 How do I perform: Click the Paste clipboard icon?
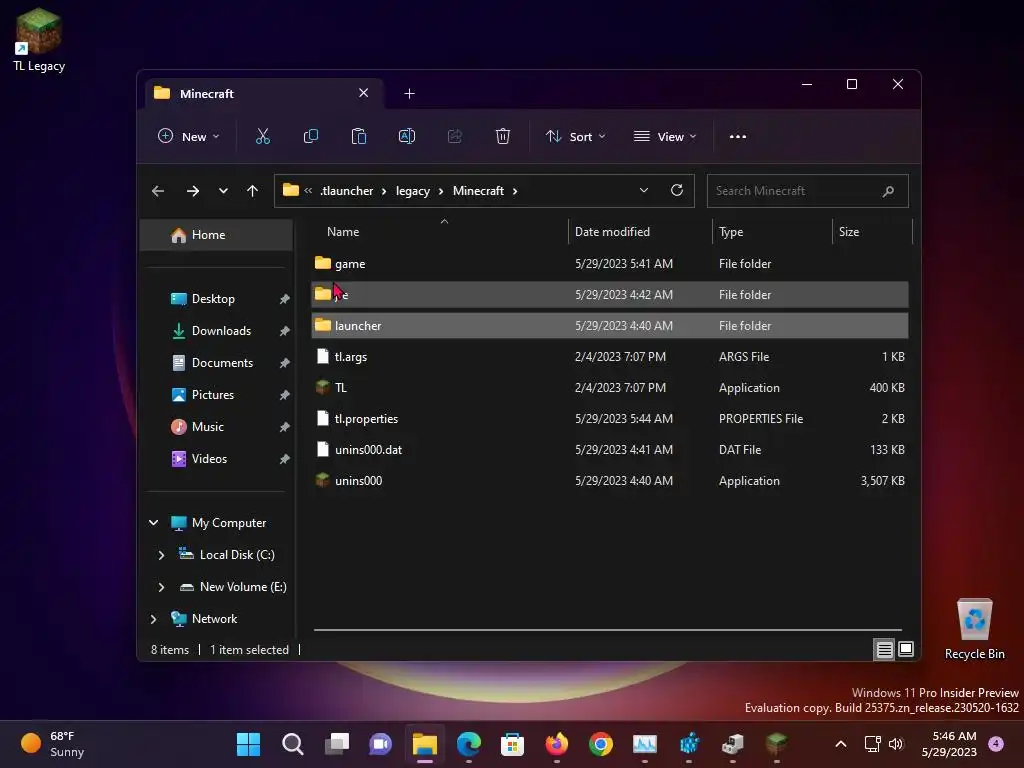(359, 136)
